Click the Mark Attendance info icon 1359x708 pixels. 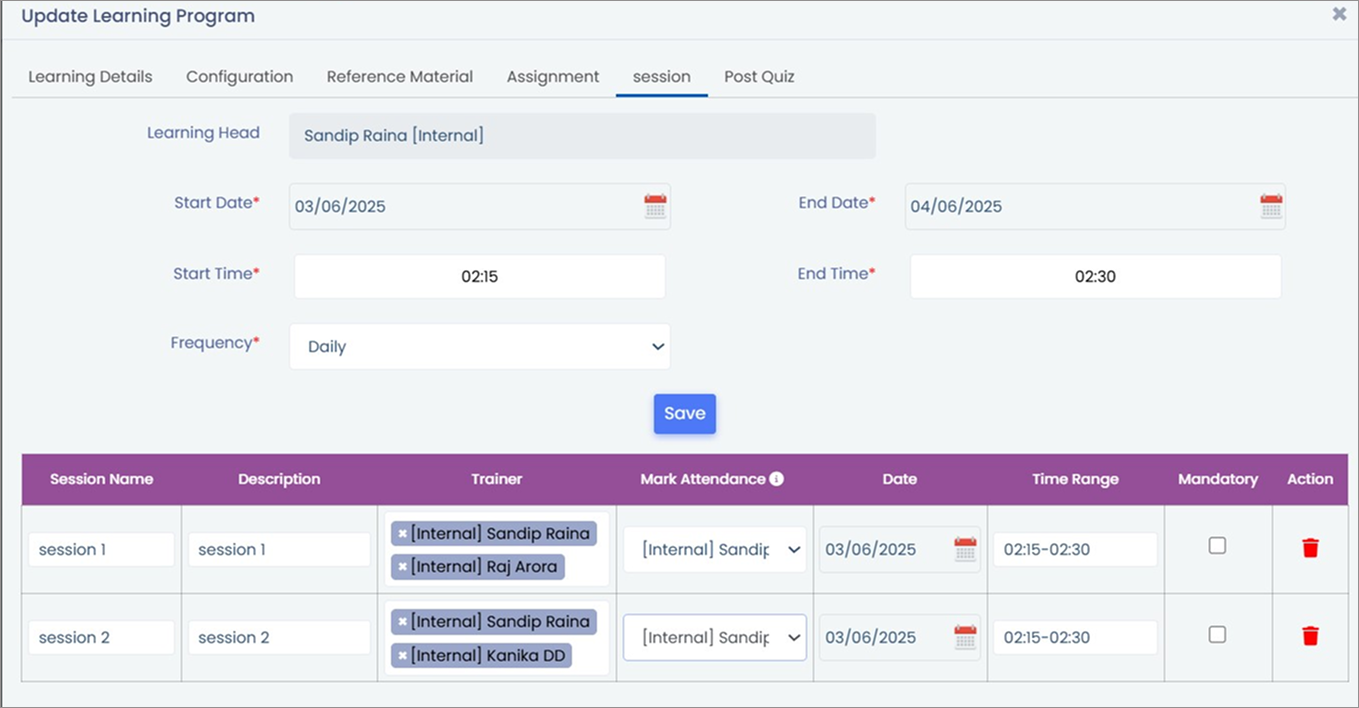pyautogui.click(x=777, y=479)
